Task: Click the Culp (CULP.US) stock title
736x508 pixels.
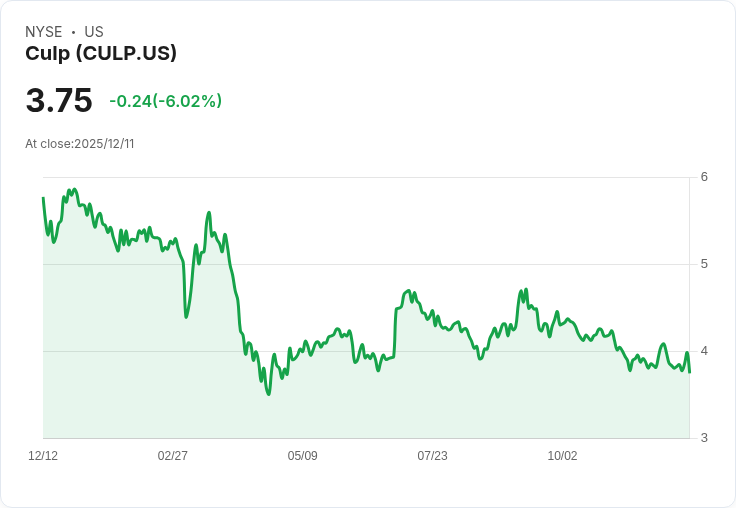Action: pos(101,54)
